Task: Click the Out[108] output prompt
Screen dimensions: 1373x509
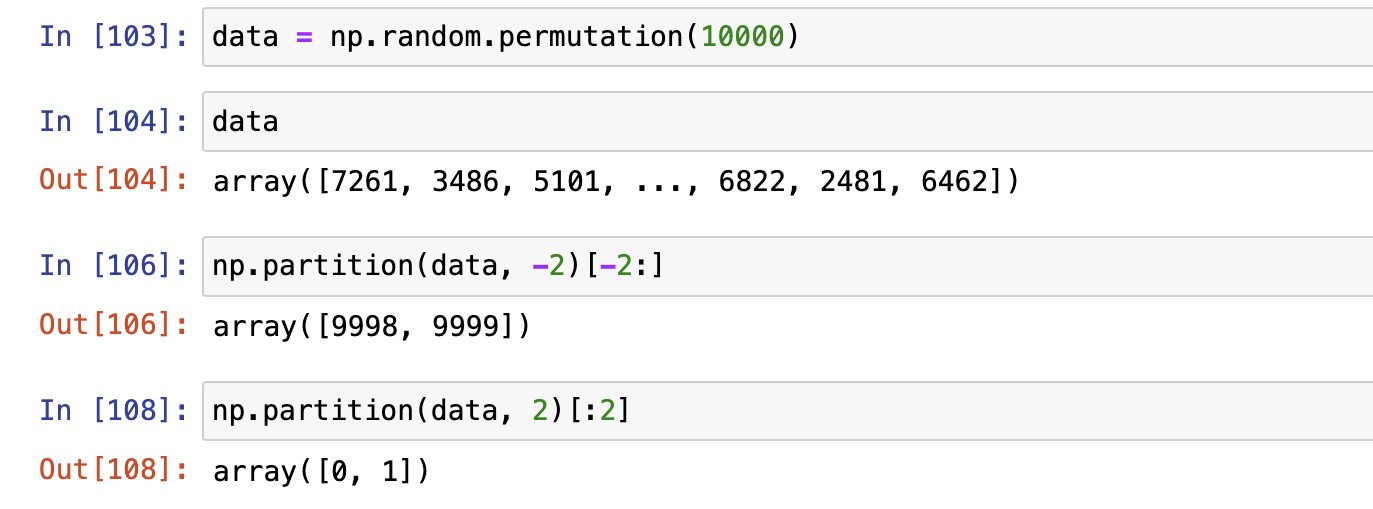Action: (114, 470)
